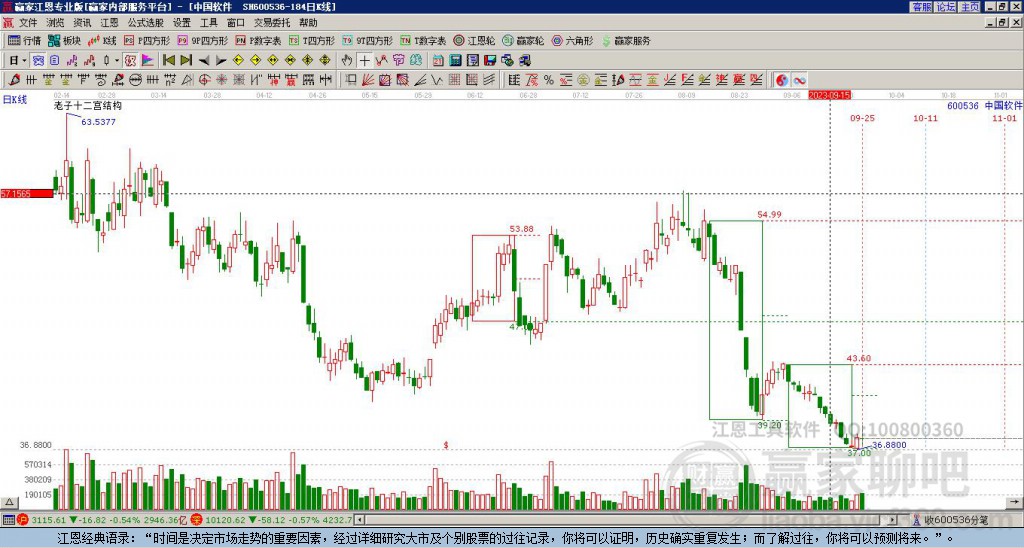This screenshot has width=1024, height=548.
Task: Expand the candlestick style dropdown arrow
Action: [x=117, y=60]
